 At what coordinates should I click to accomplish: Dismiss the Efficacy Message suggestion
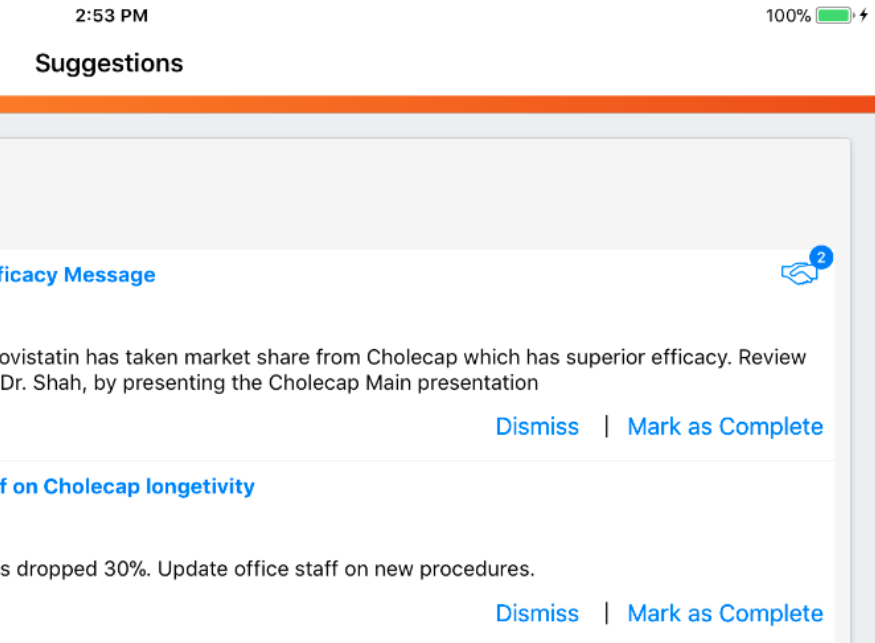pos(537,427)
